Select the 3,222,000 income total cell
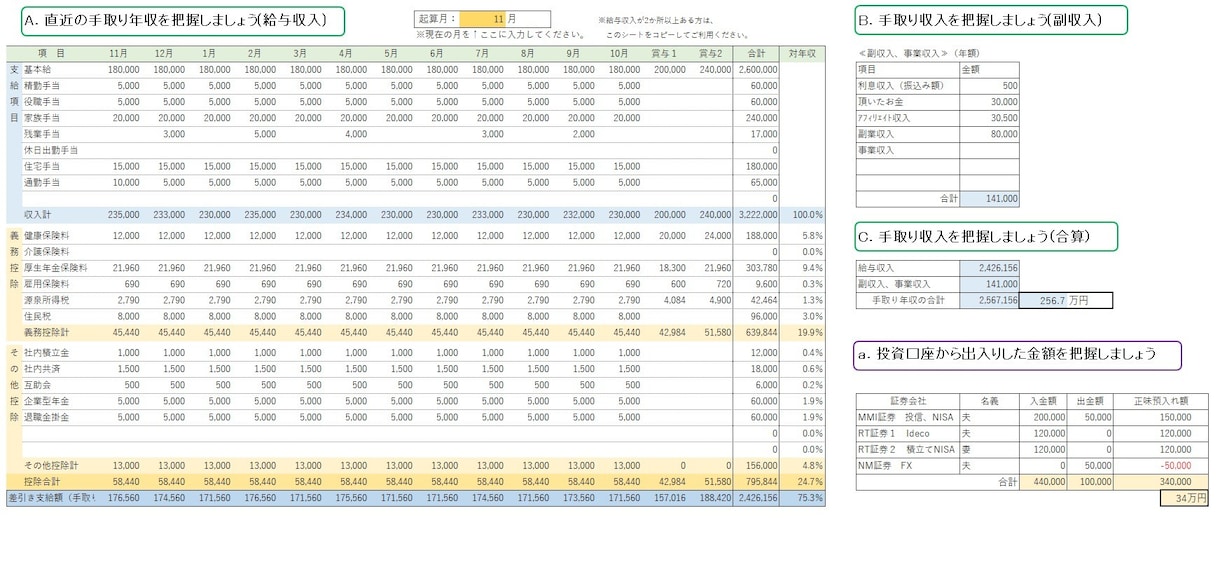The height and width of the screenshot is (567, 1220). (x=757, y=215)
